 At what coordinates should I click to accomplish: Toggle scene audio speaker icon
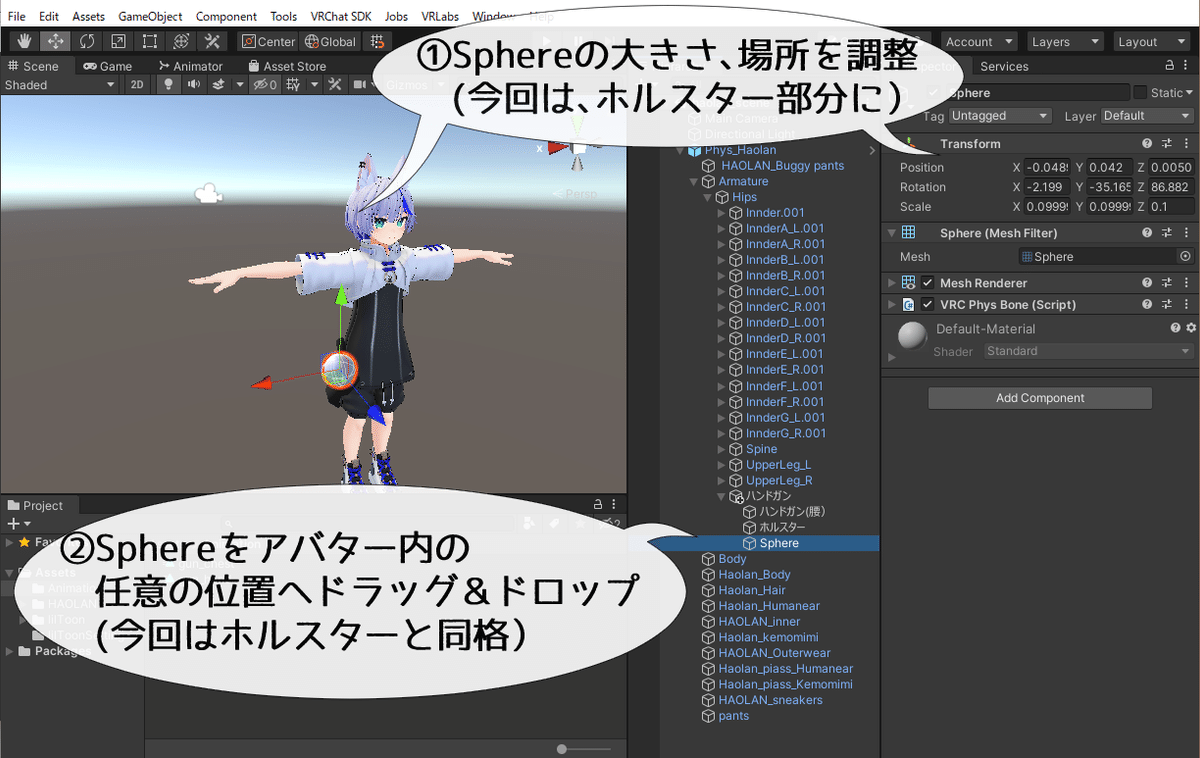(193, 85)
